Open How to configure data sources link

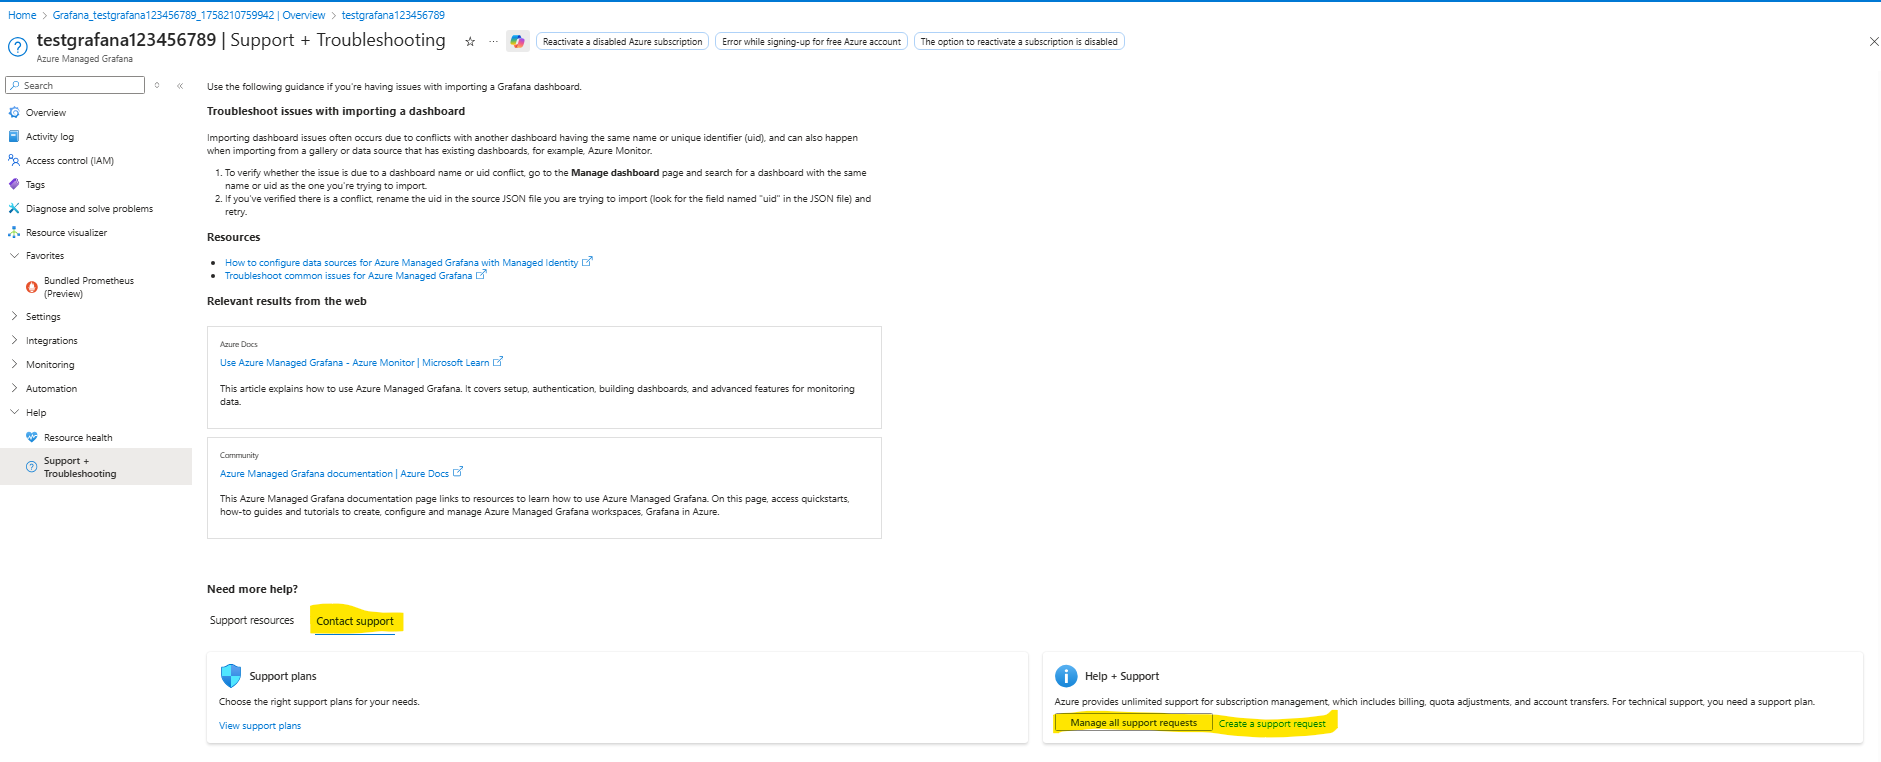(401, 263)
